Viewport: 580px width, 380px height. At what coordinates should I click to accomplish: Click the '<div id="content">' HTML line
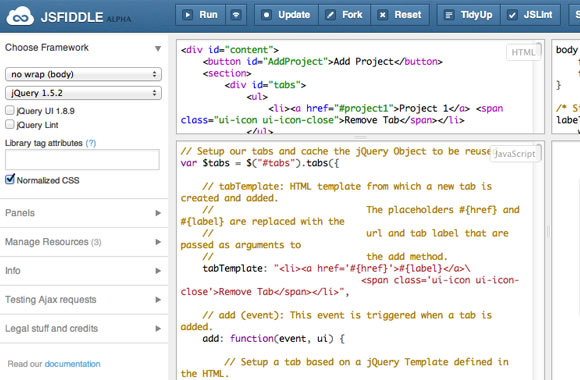coord(230,50)
